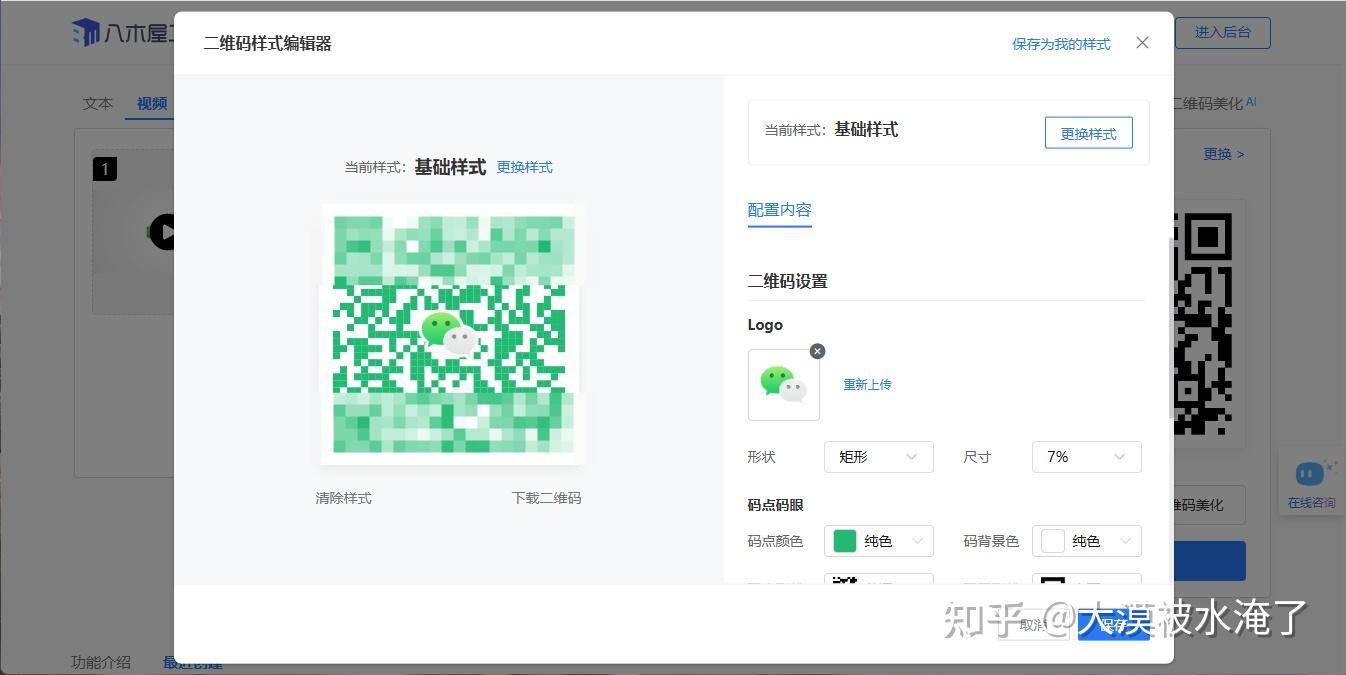Click the QR code preview image

tap(452, 335)
